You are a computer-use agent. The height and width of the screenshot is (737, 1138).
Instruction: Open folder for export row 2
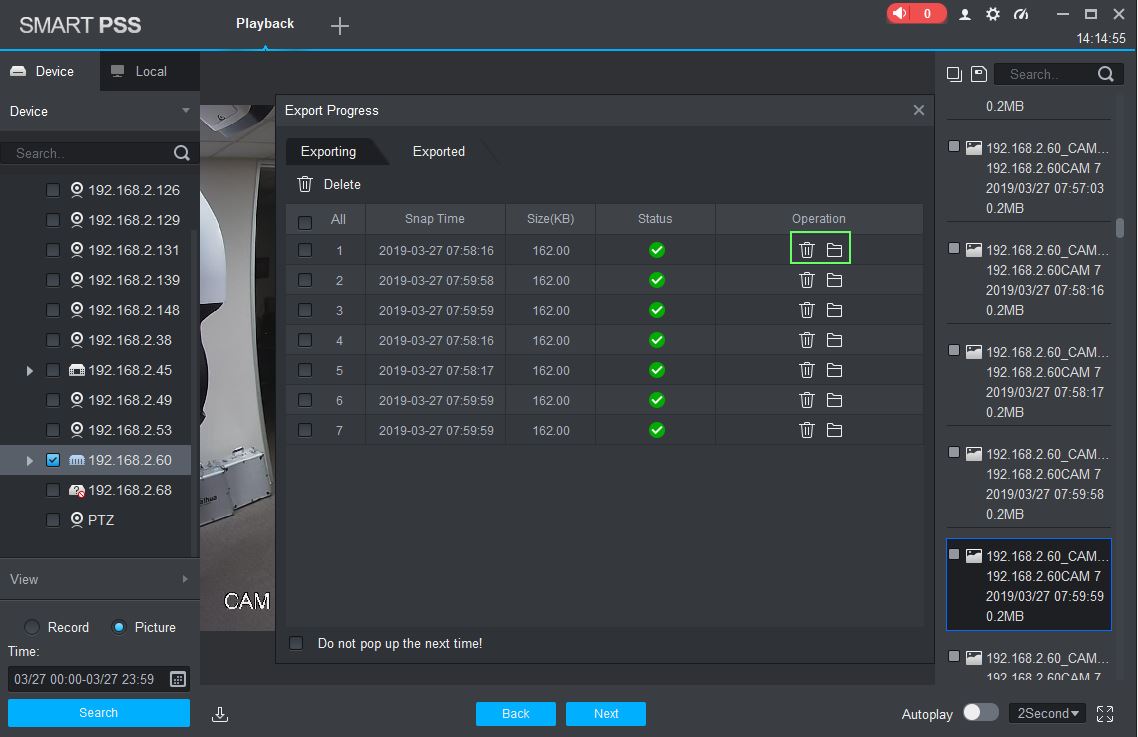[835, 280]
